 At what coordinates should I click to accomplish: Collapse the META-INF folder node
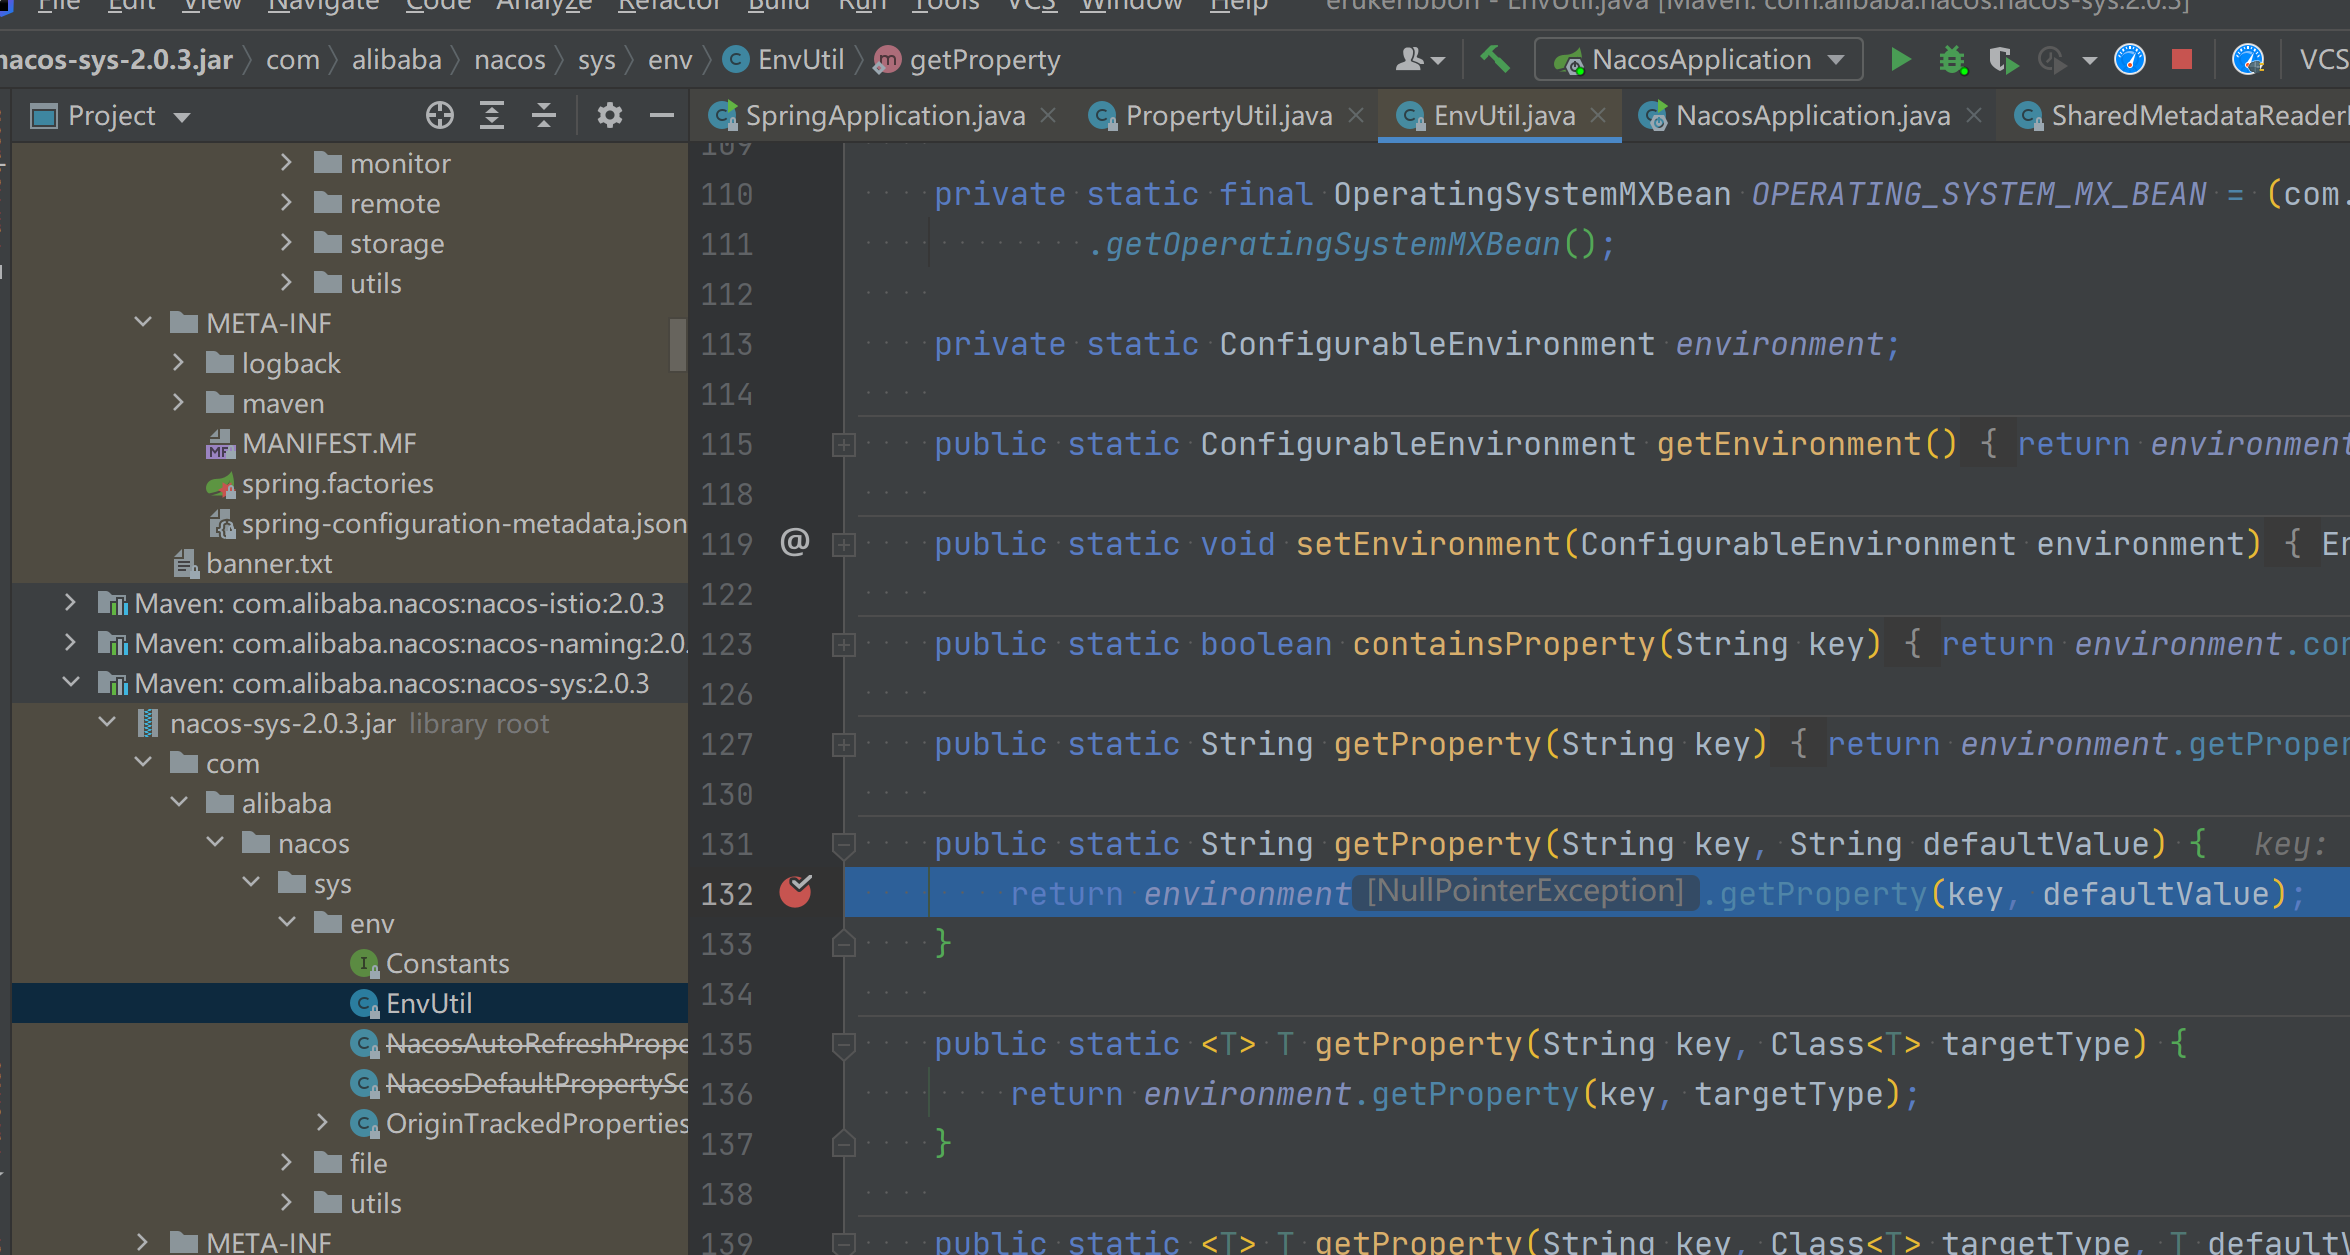(143, 322)
